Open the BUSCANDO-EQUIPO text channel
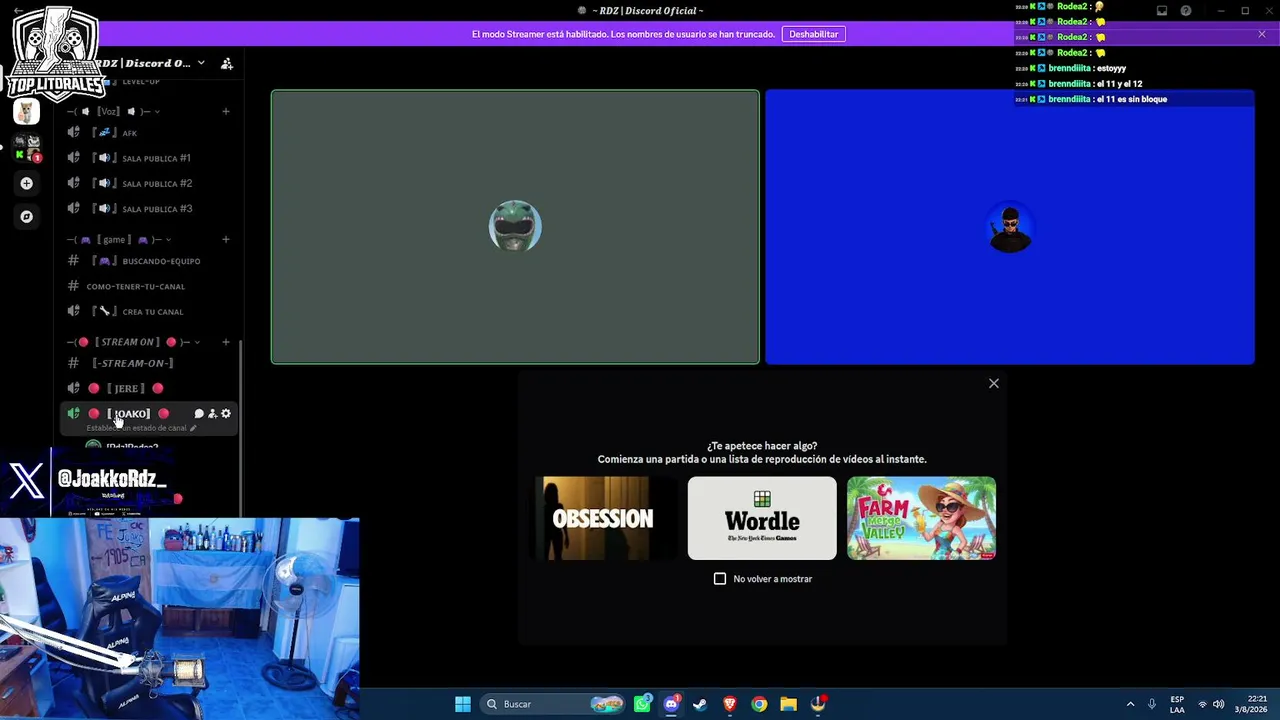 tap(148, 261)
